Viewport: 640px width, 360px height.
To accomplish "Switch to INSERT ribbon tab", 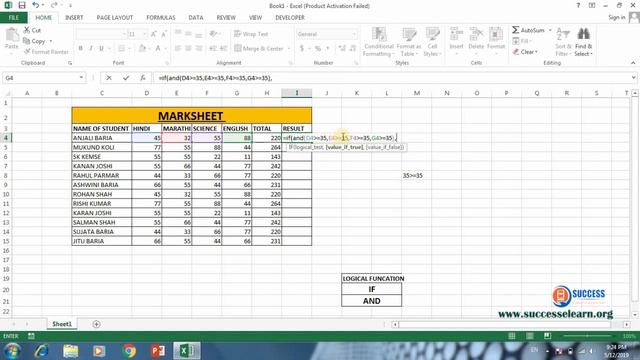I will coord(74,18).
